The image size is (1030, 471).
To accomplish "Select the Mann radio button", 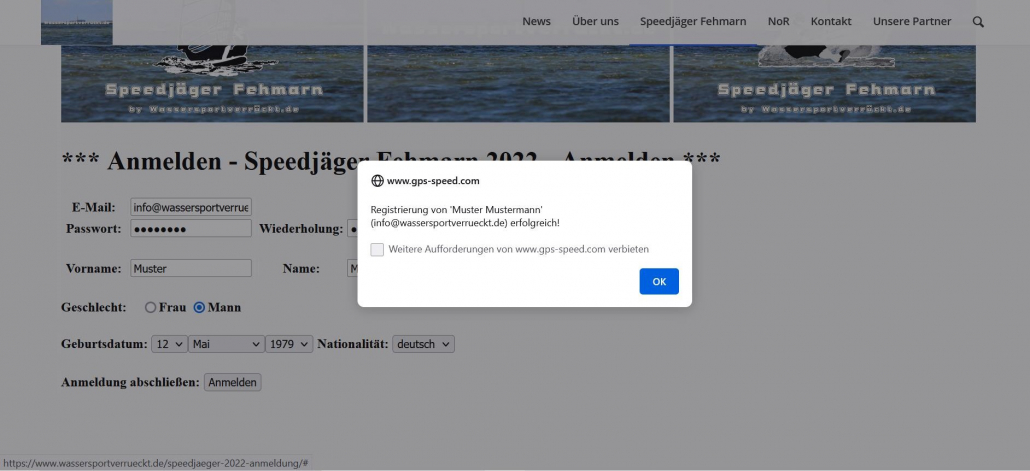I will click(199, 307).
